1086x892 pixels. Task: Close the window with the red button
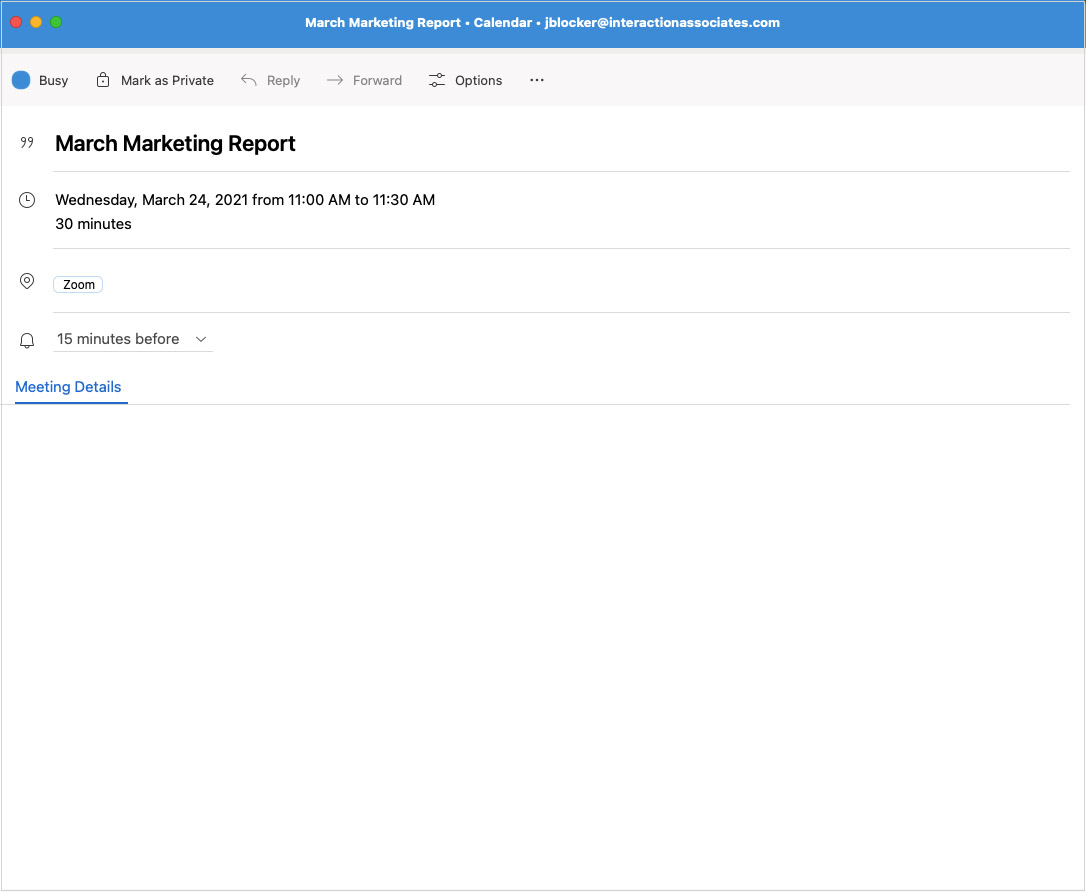16,22
